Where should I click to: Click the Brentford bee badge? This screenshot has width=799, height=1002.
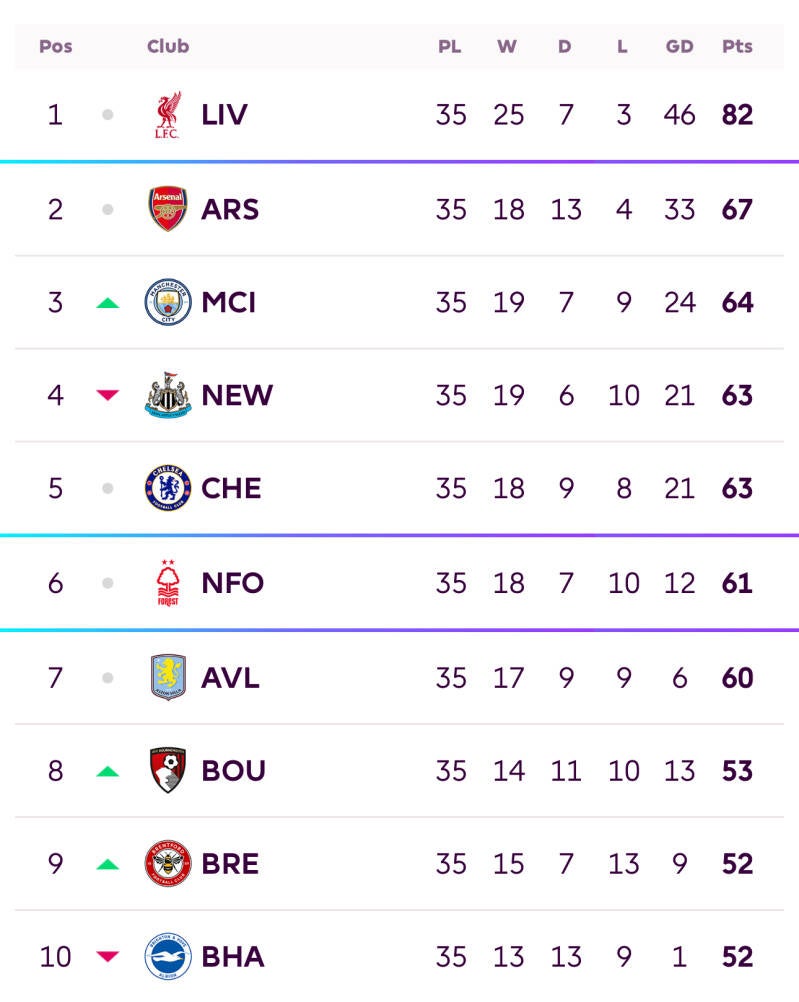168,863
